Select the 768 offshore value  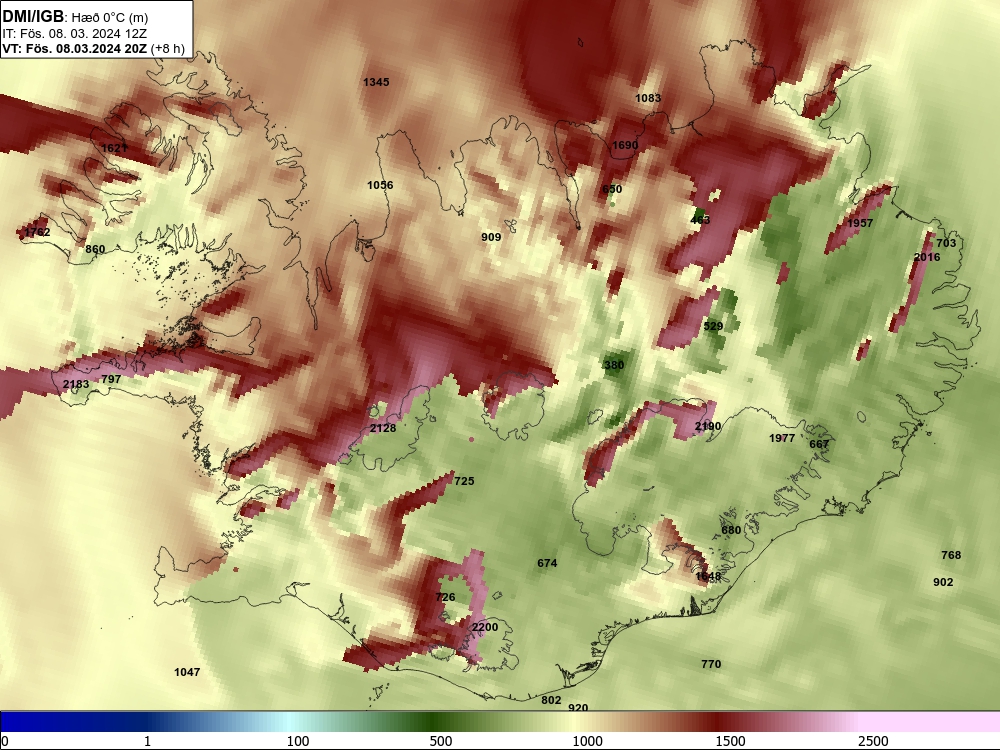click(951, 555)
